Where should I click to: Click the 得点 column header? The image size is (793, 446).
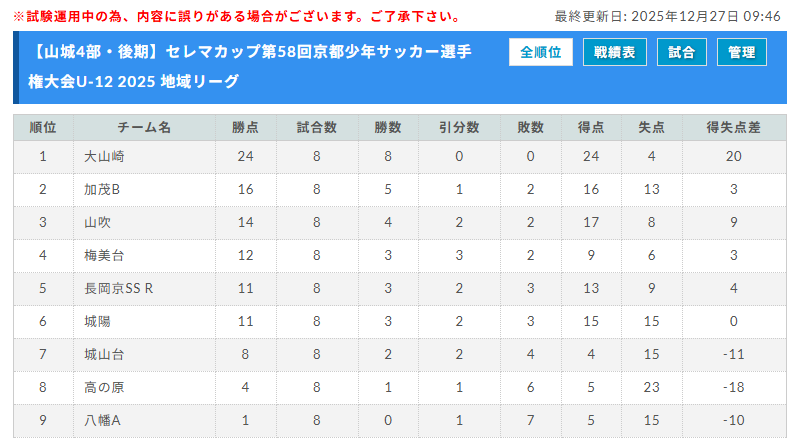tap(590, 127)
